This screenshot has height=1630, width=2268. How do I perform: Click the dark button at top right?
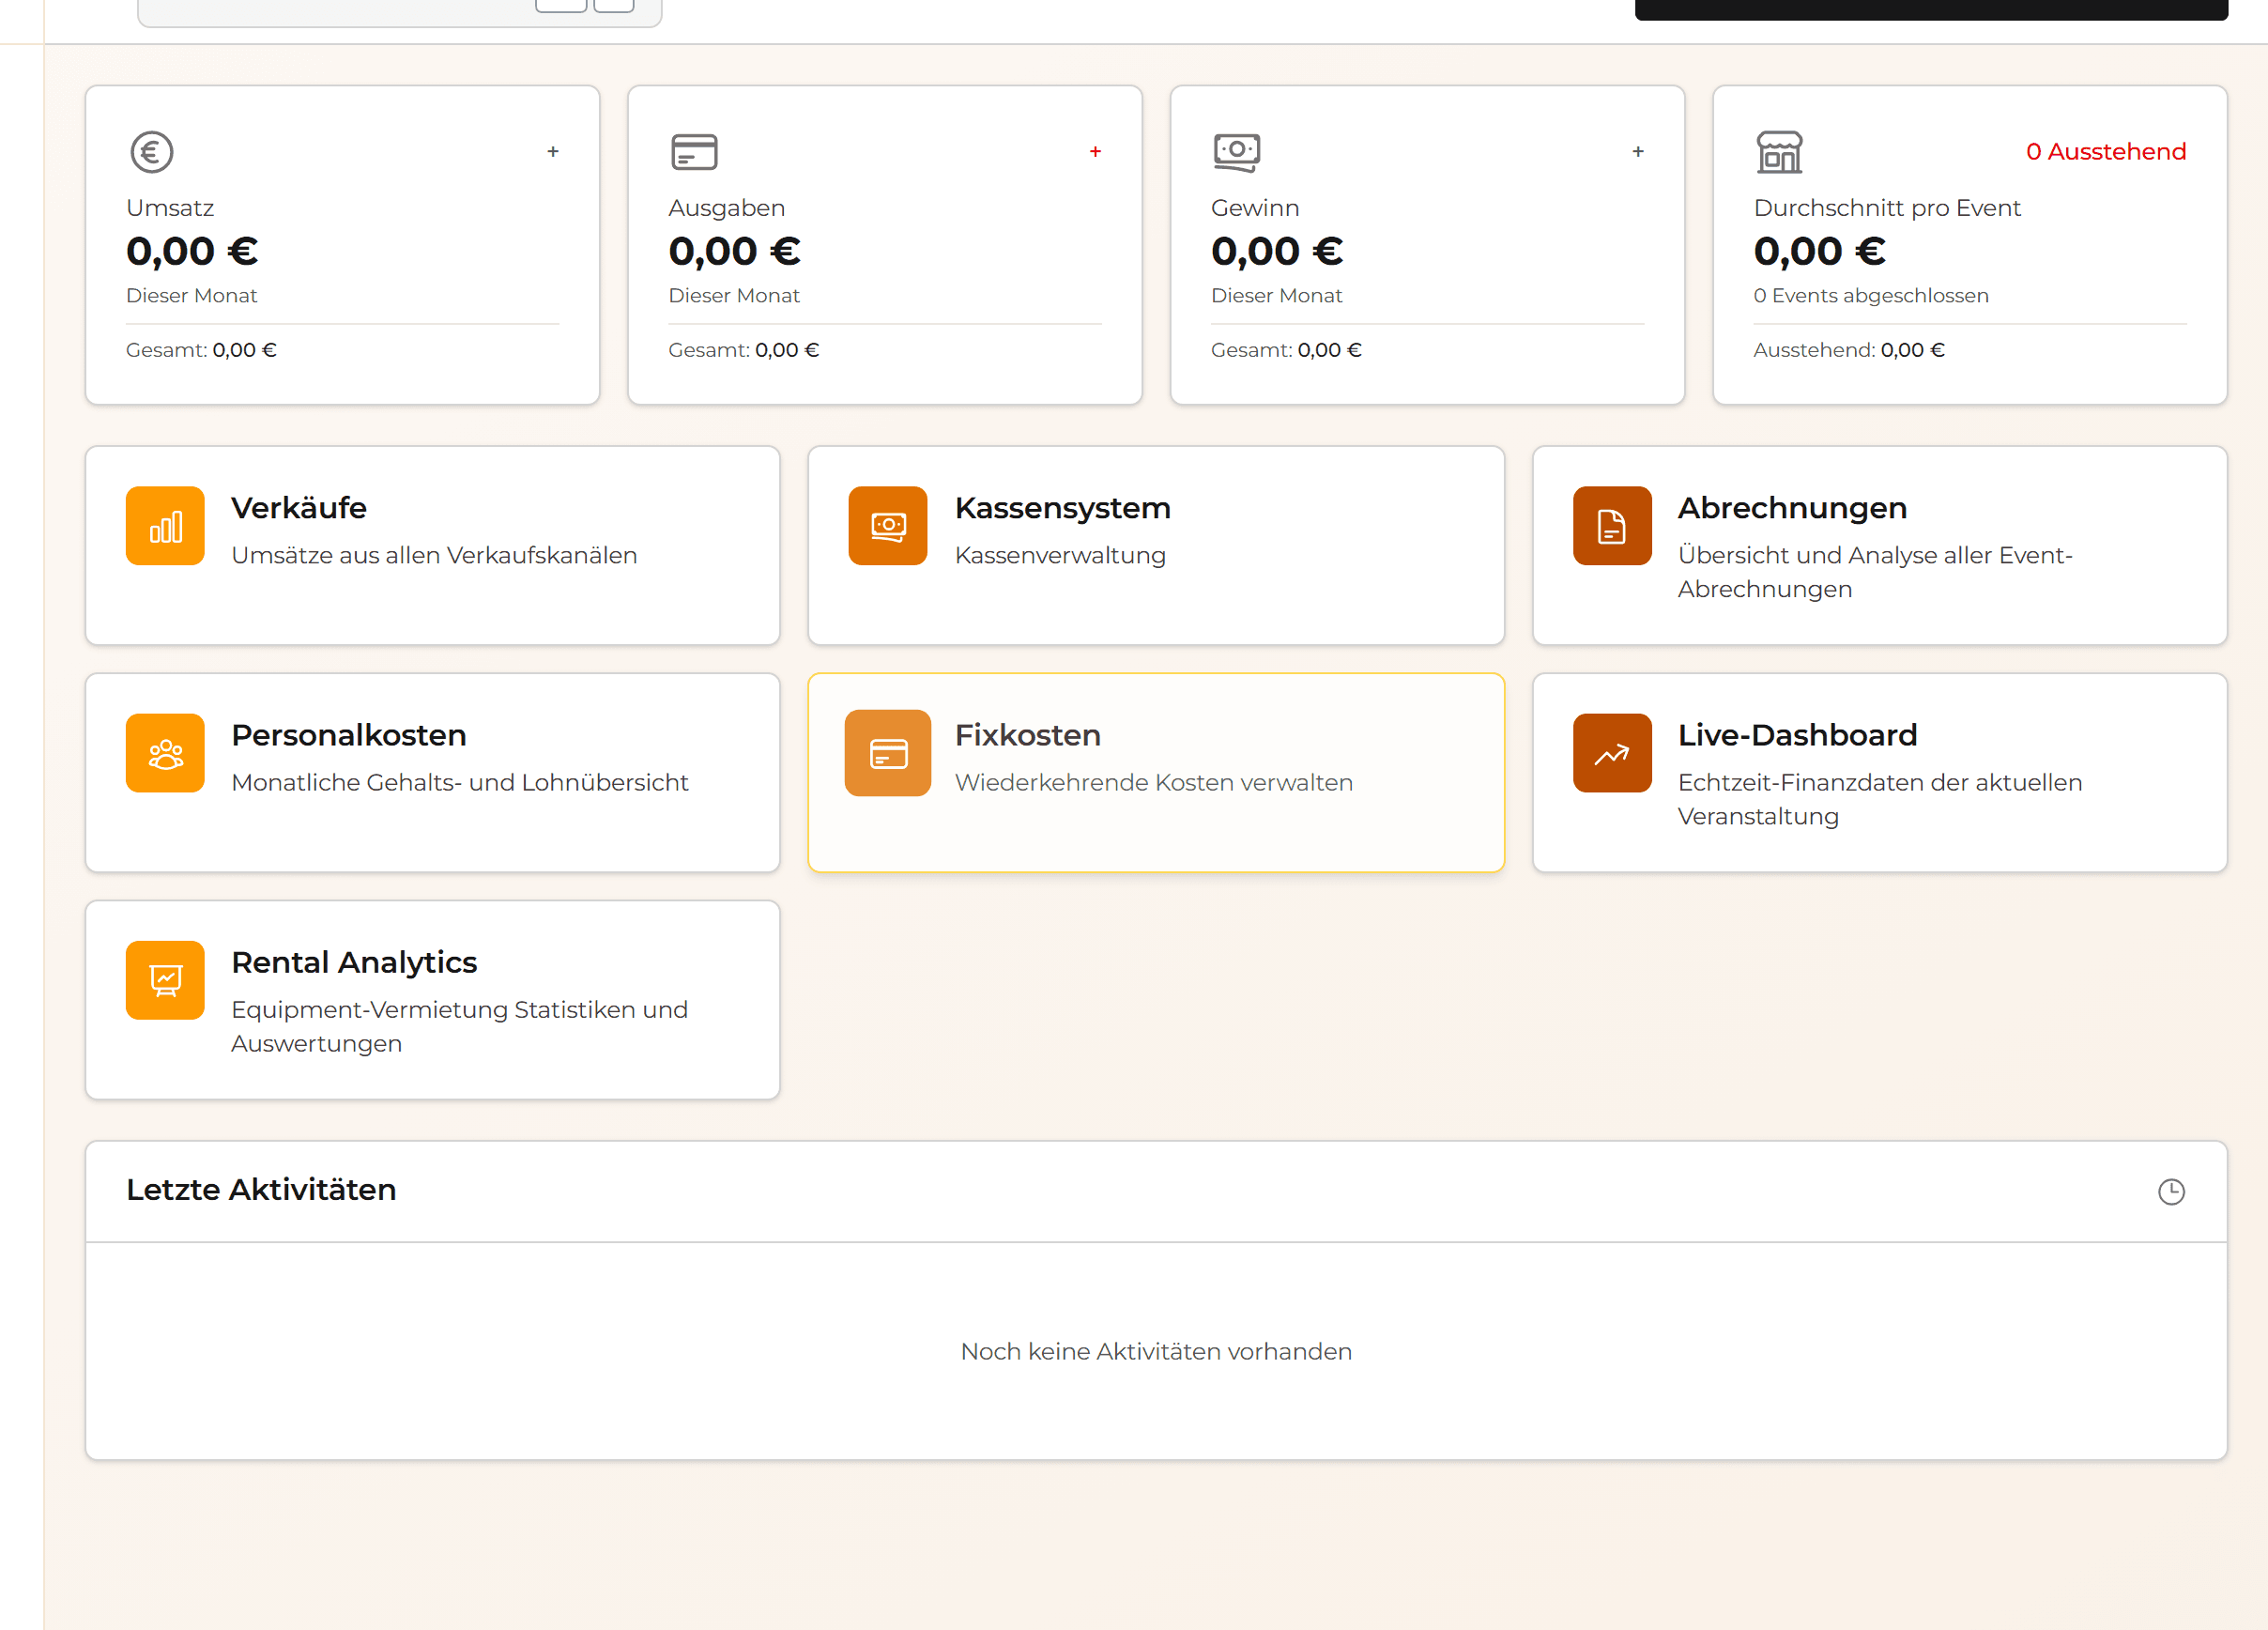coord(1930,9)
